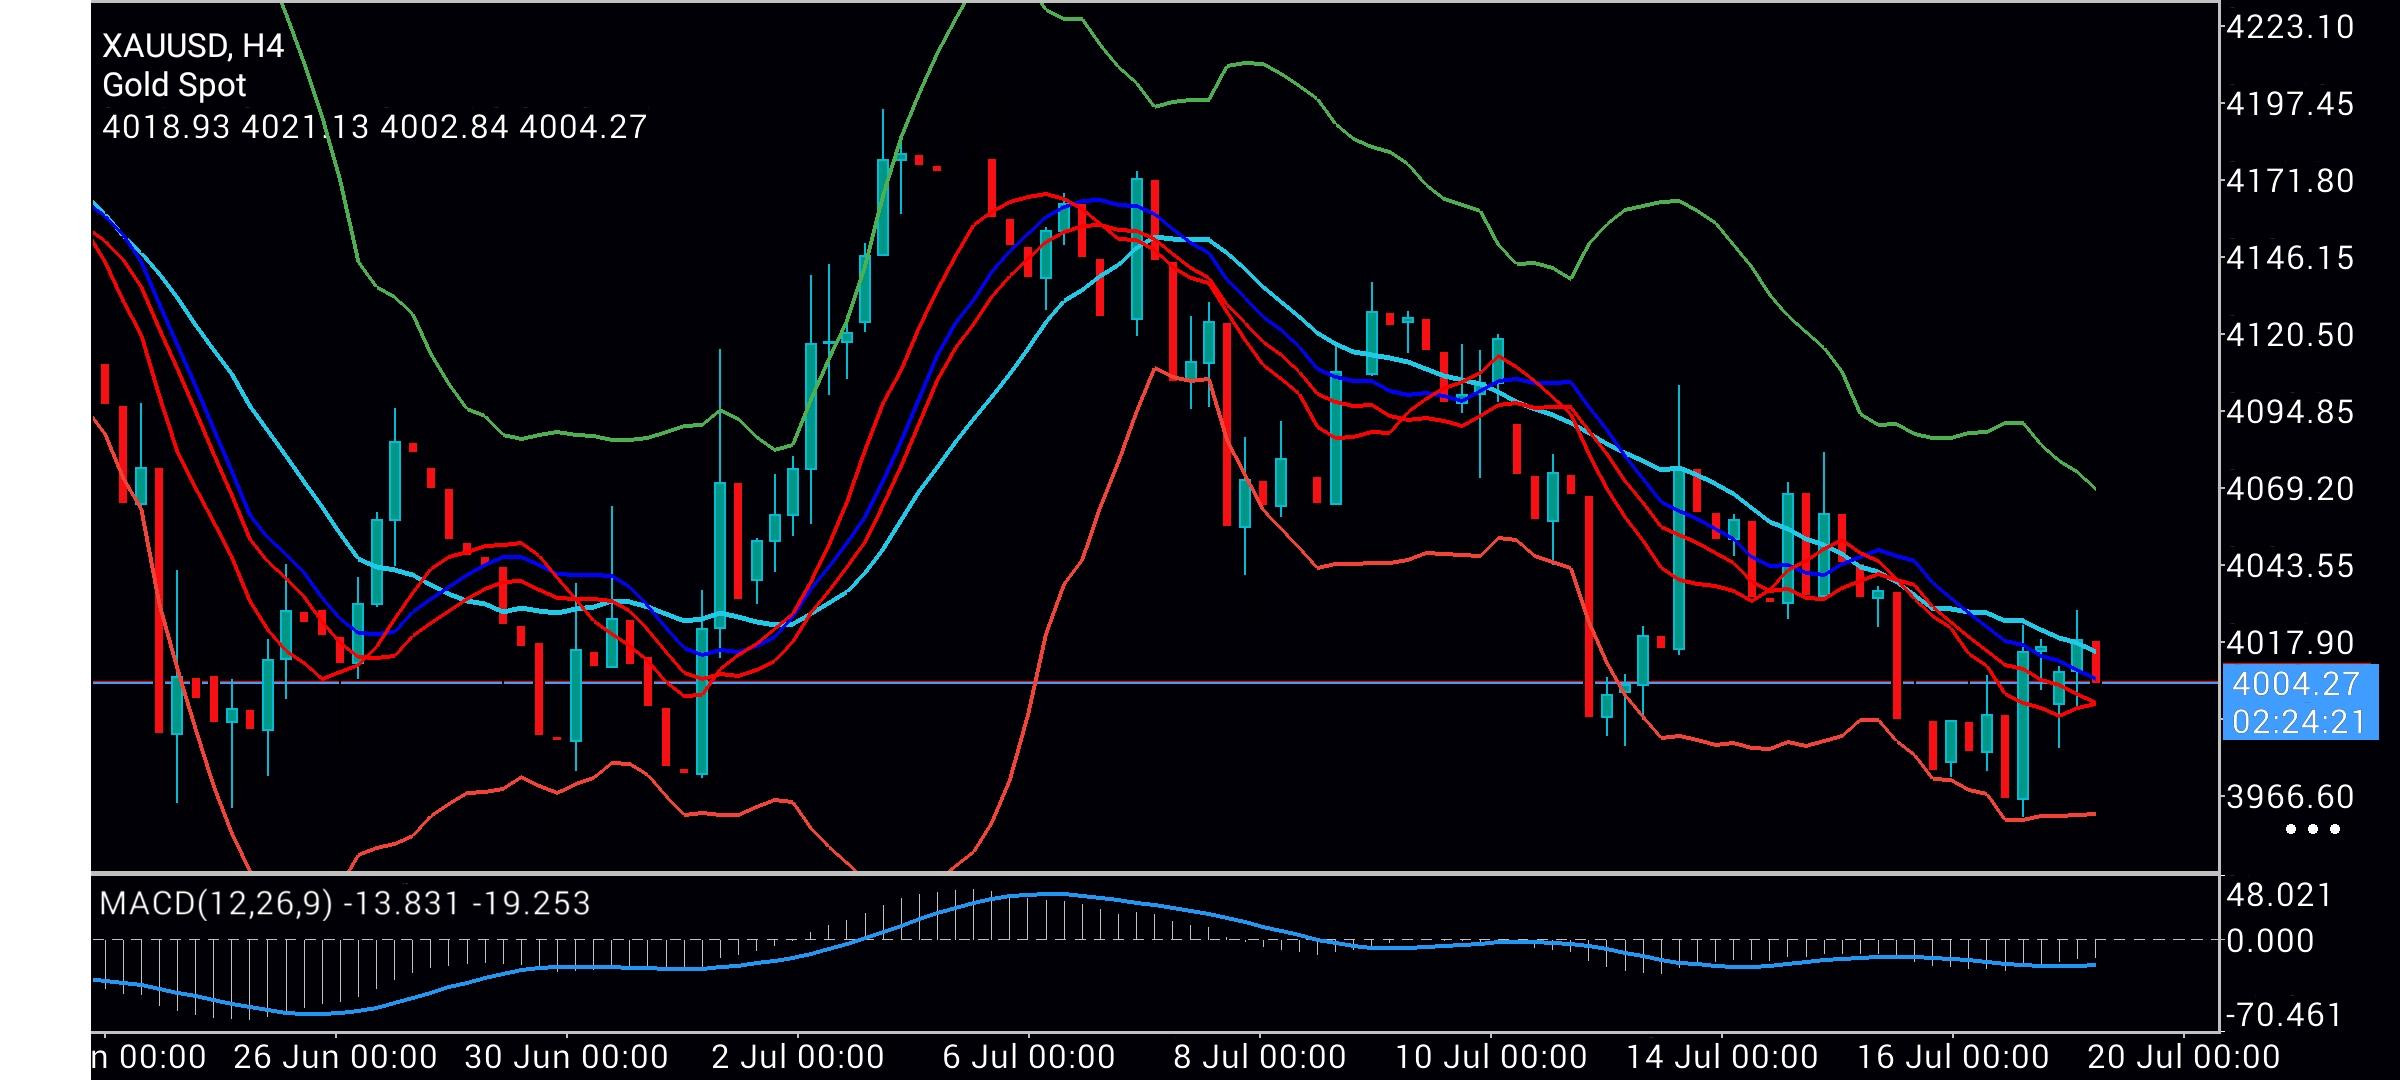Viewport: 2400px width, 1080px height.
Task: Click price scale label 4197.45
Action: [2289, 104]
